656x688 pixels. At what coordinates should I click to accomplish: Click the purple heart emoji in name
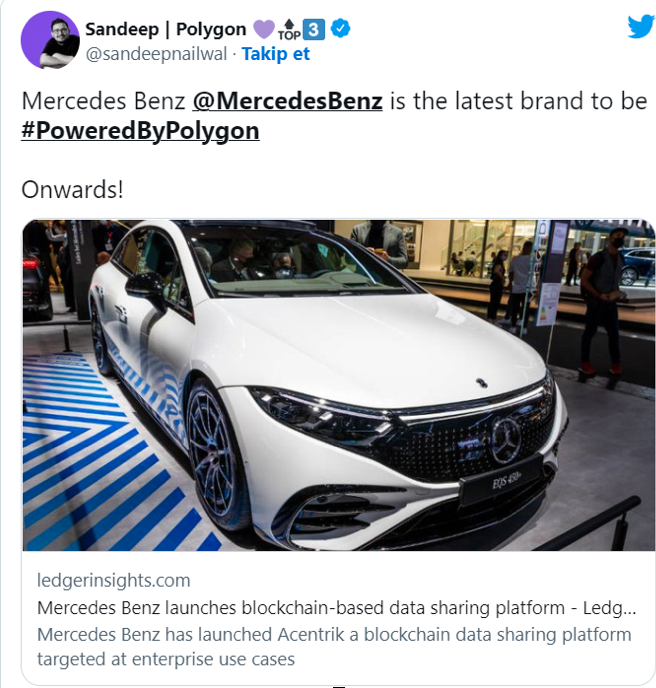click(264, 29)
